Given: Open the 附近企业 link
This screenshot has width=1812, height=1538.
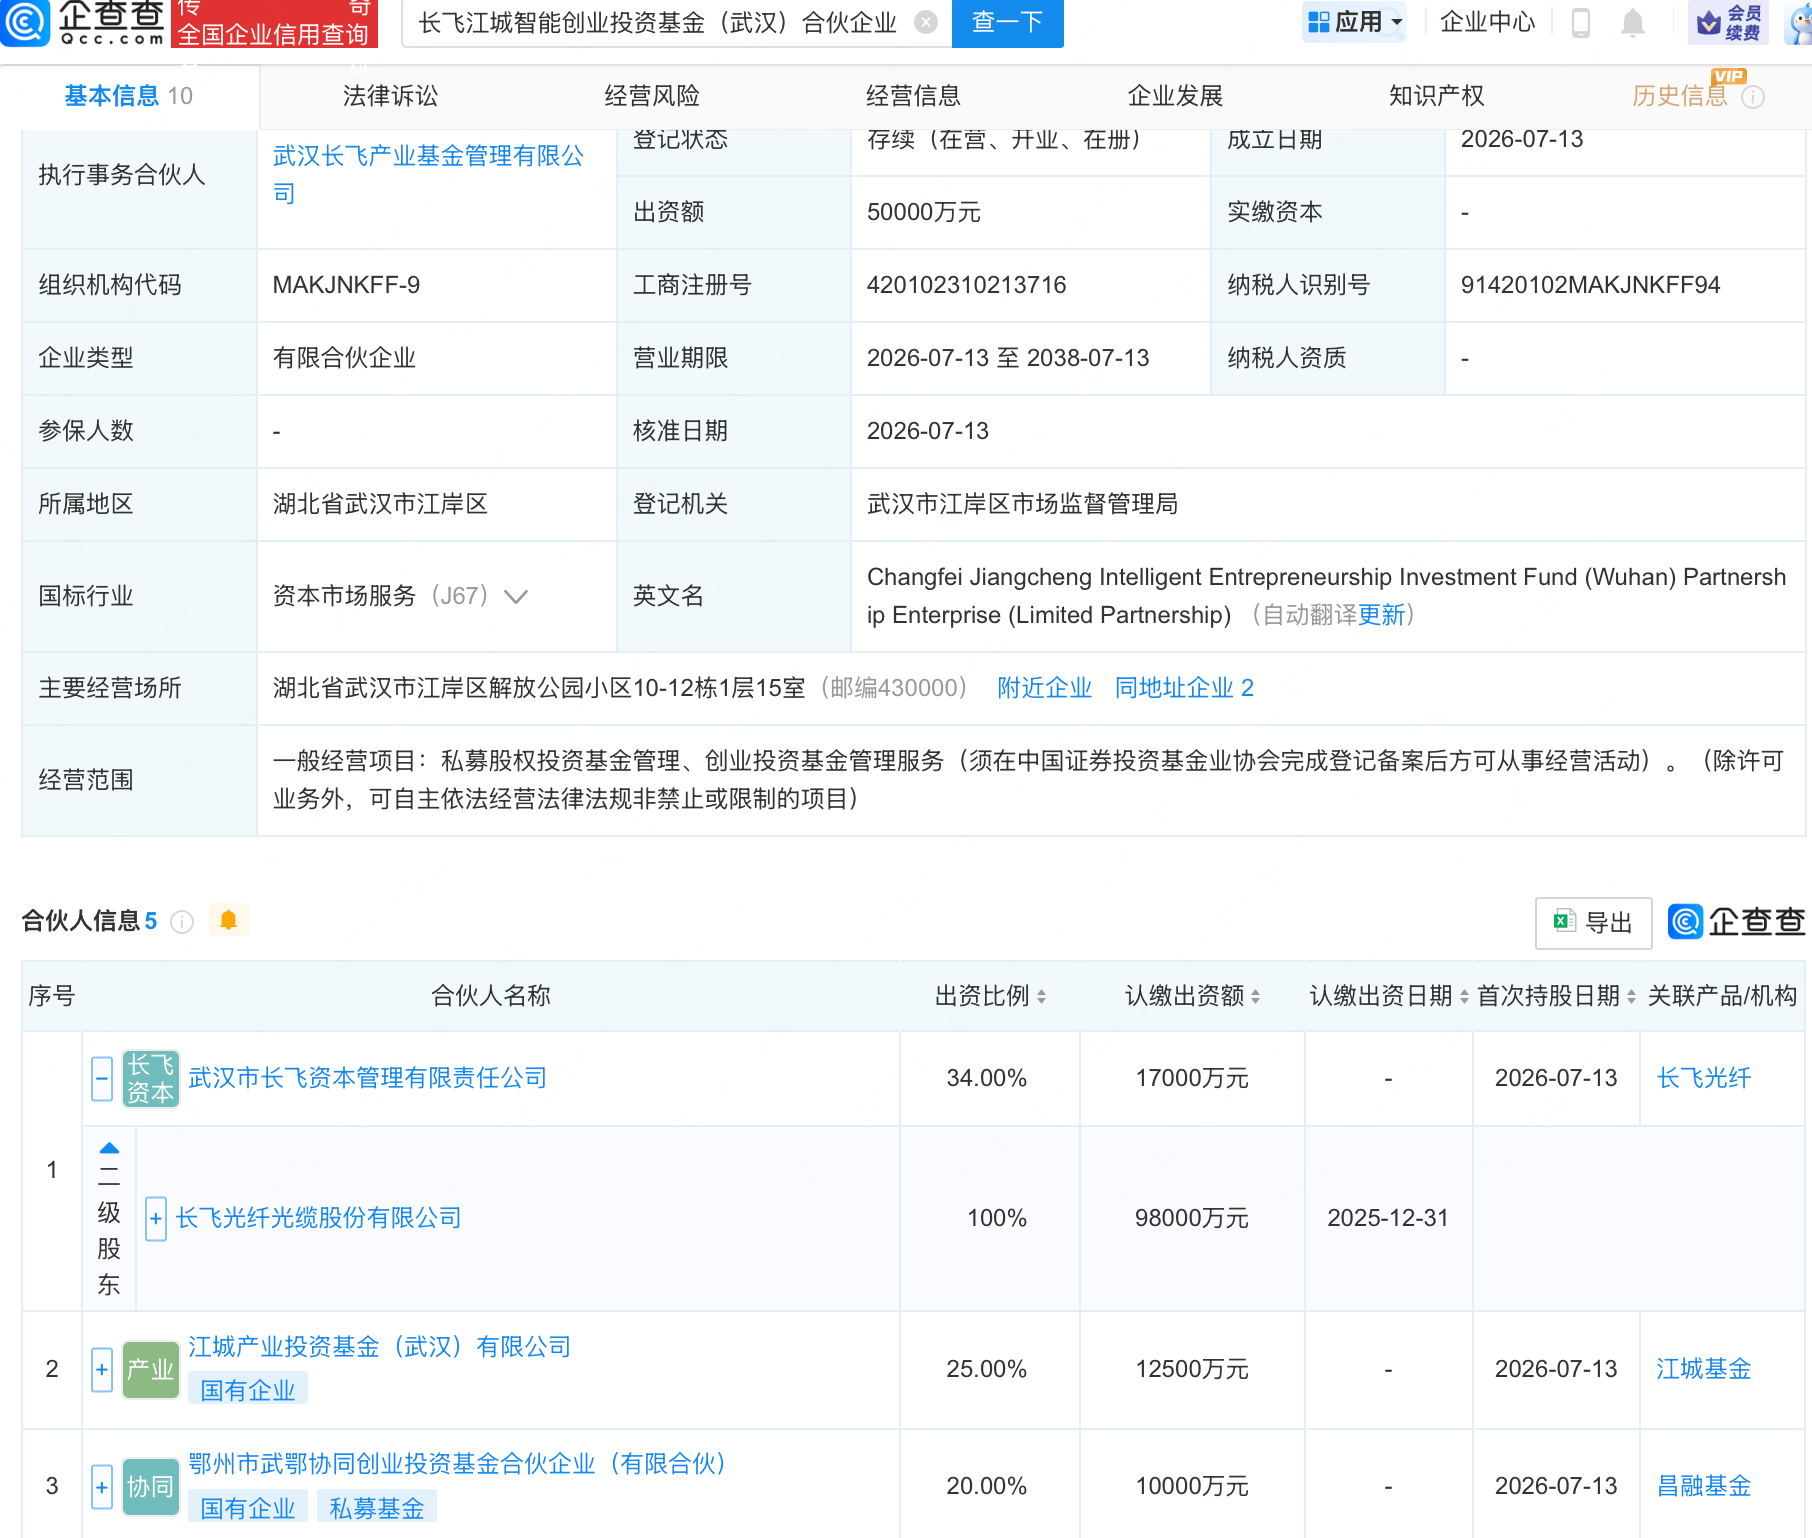Looking at the screenshot, I should [x=1044, y=688].
